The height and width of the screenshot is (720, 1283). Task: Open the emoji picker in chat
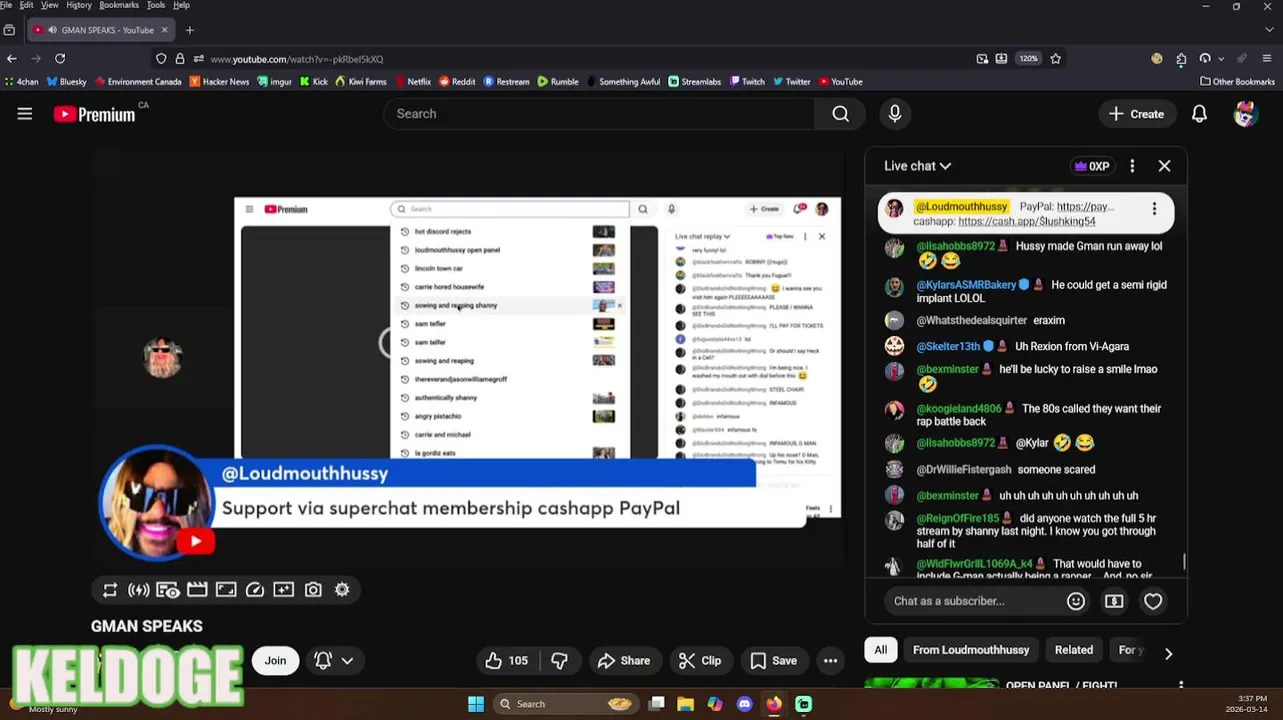[1076, 601]
